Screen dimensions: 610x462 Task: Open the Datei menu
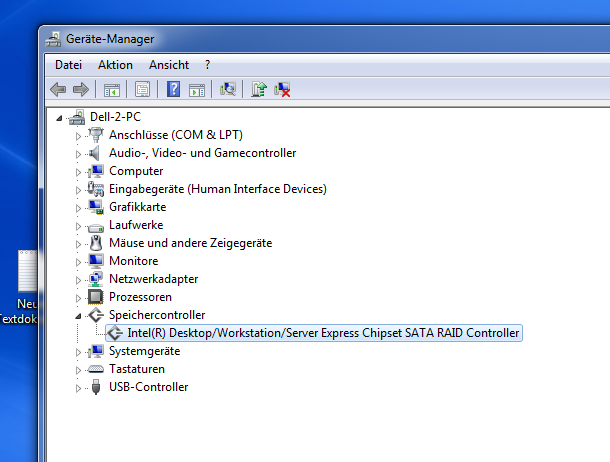point(68,65)
